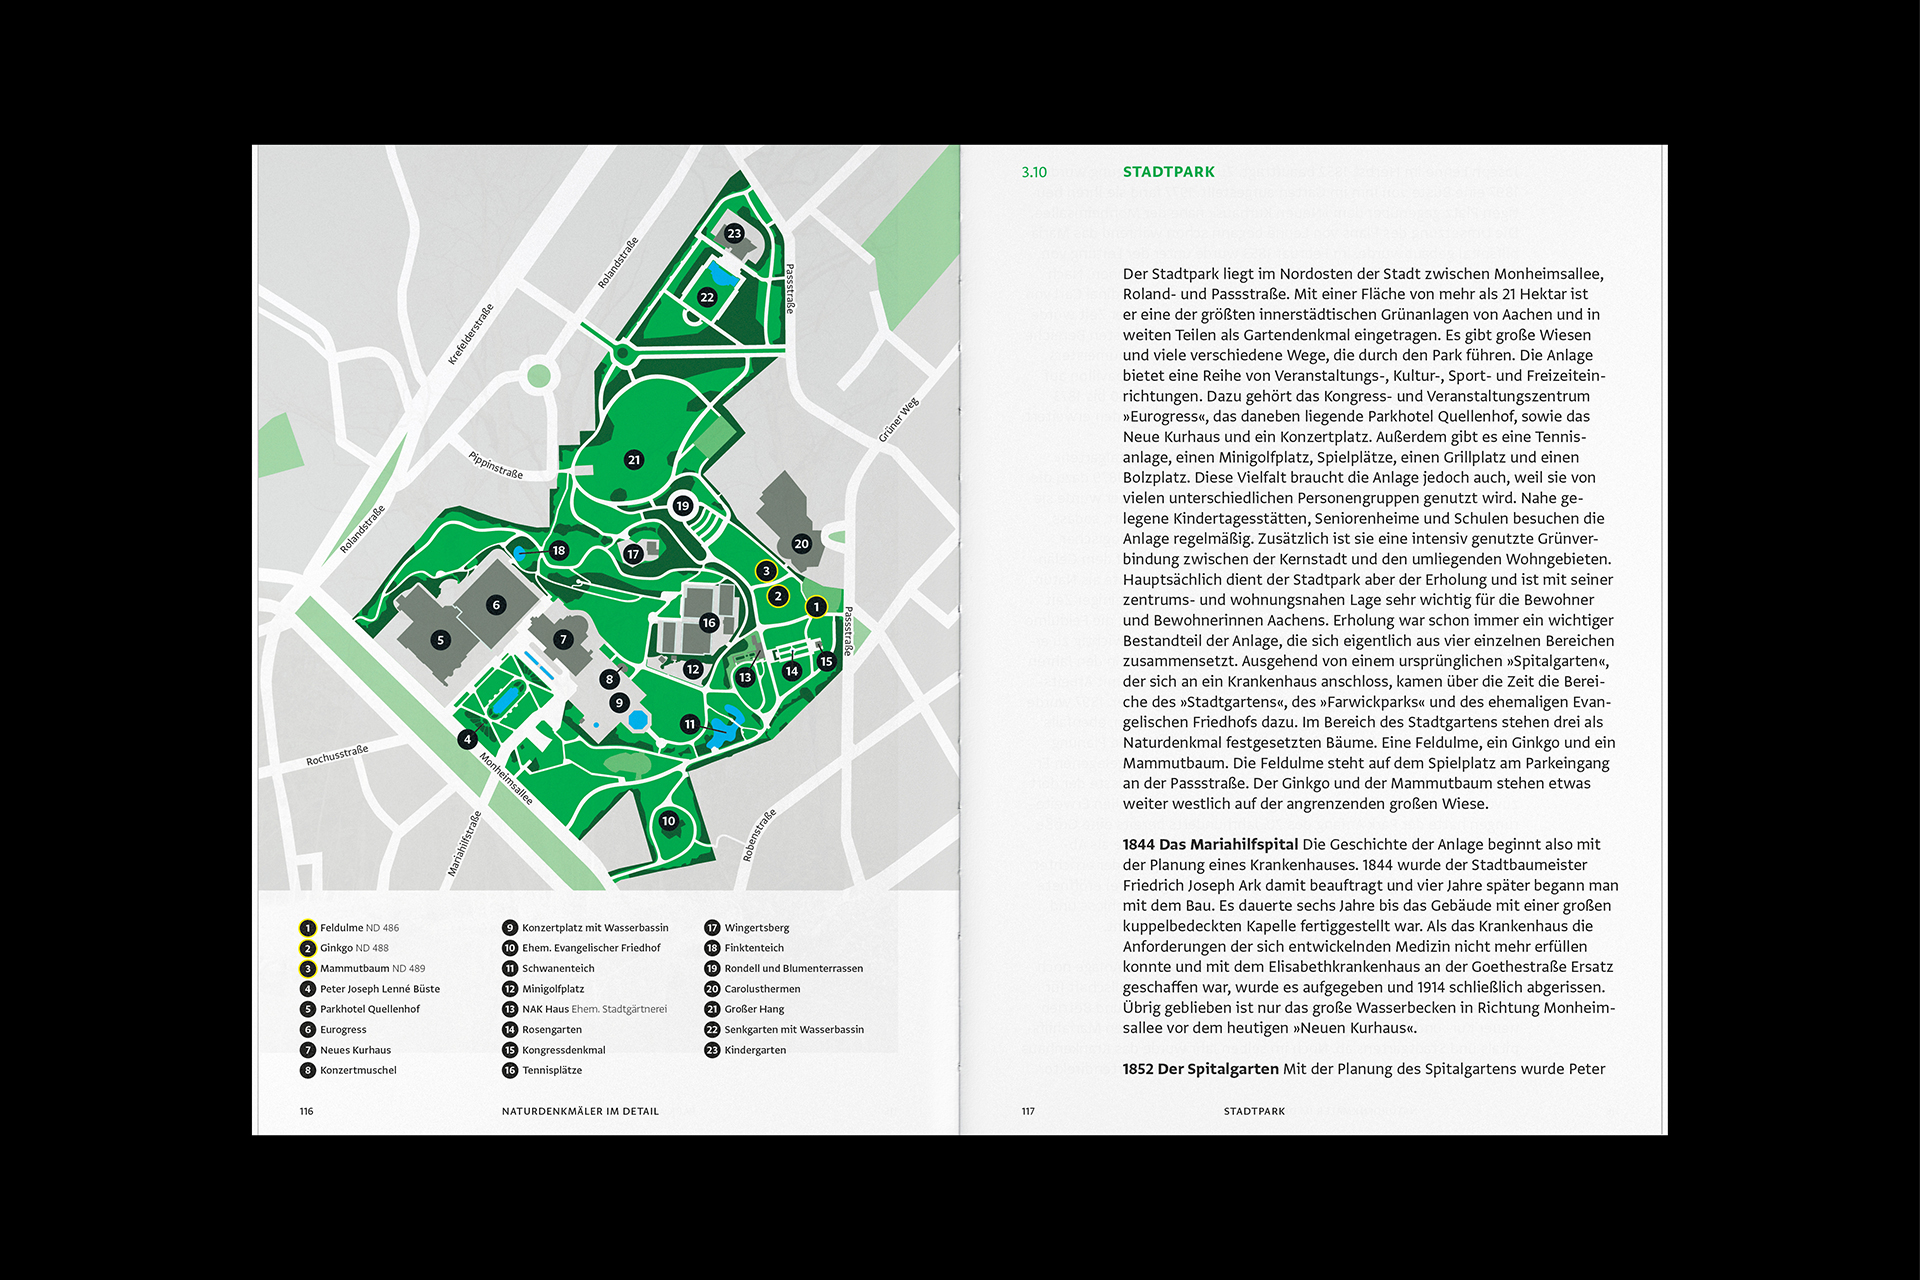Click legend entry 'Minigolfplatz'

pos(543,989)
